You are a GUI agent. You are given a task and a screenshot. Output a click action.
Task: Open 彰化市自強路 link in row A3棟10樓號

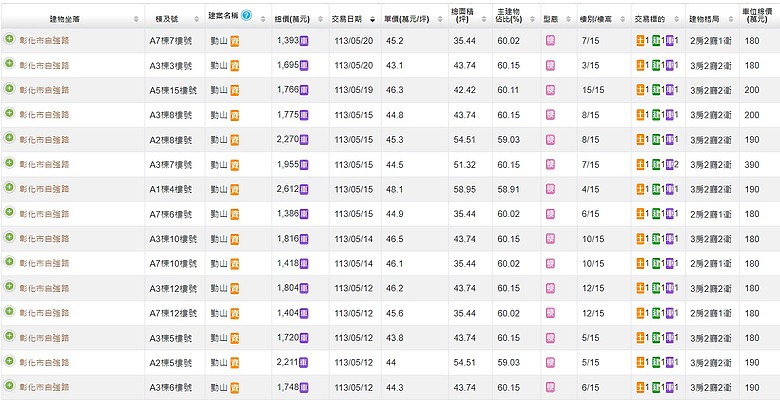(44, 239)
